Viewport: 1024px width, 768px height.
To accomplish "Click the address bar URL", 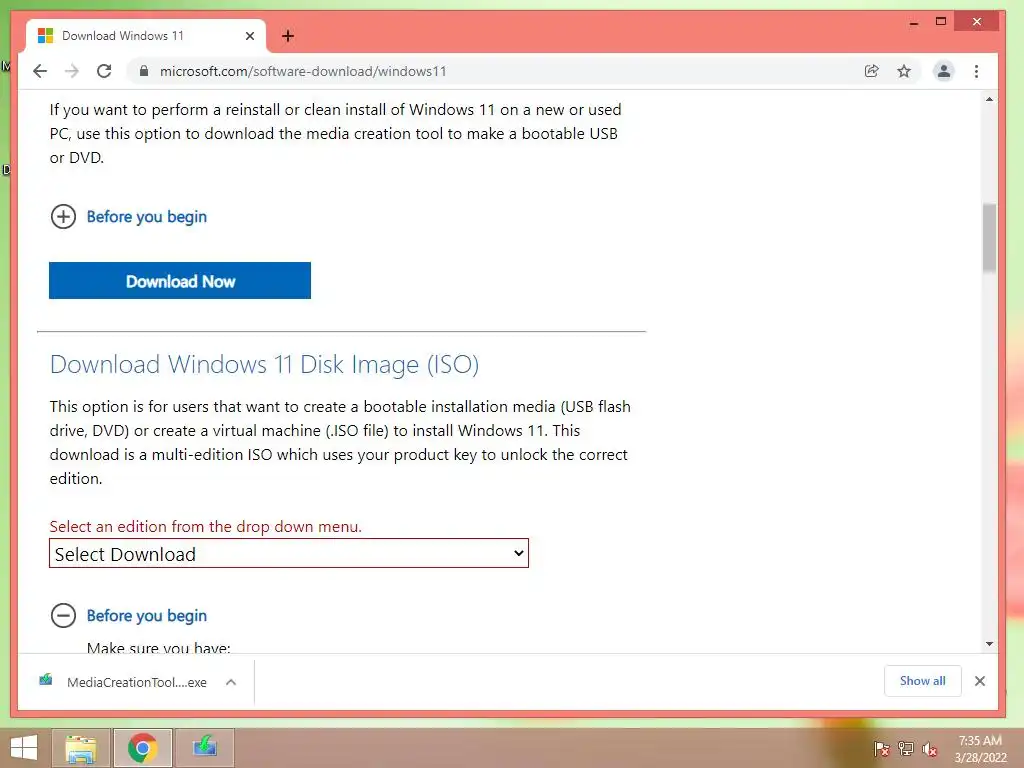I will point(303,71).
